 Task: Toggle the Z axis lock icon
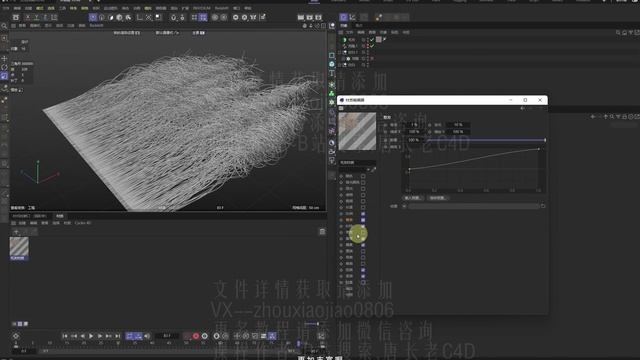[45, 17]
